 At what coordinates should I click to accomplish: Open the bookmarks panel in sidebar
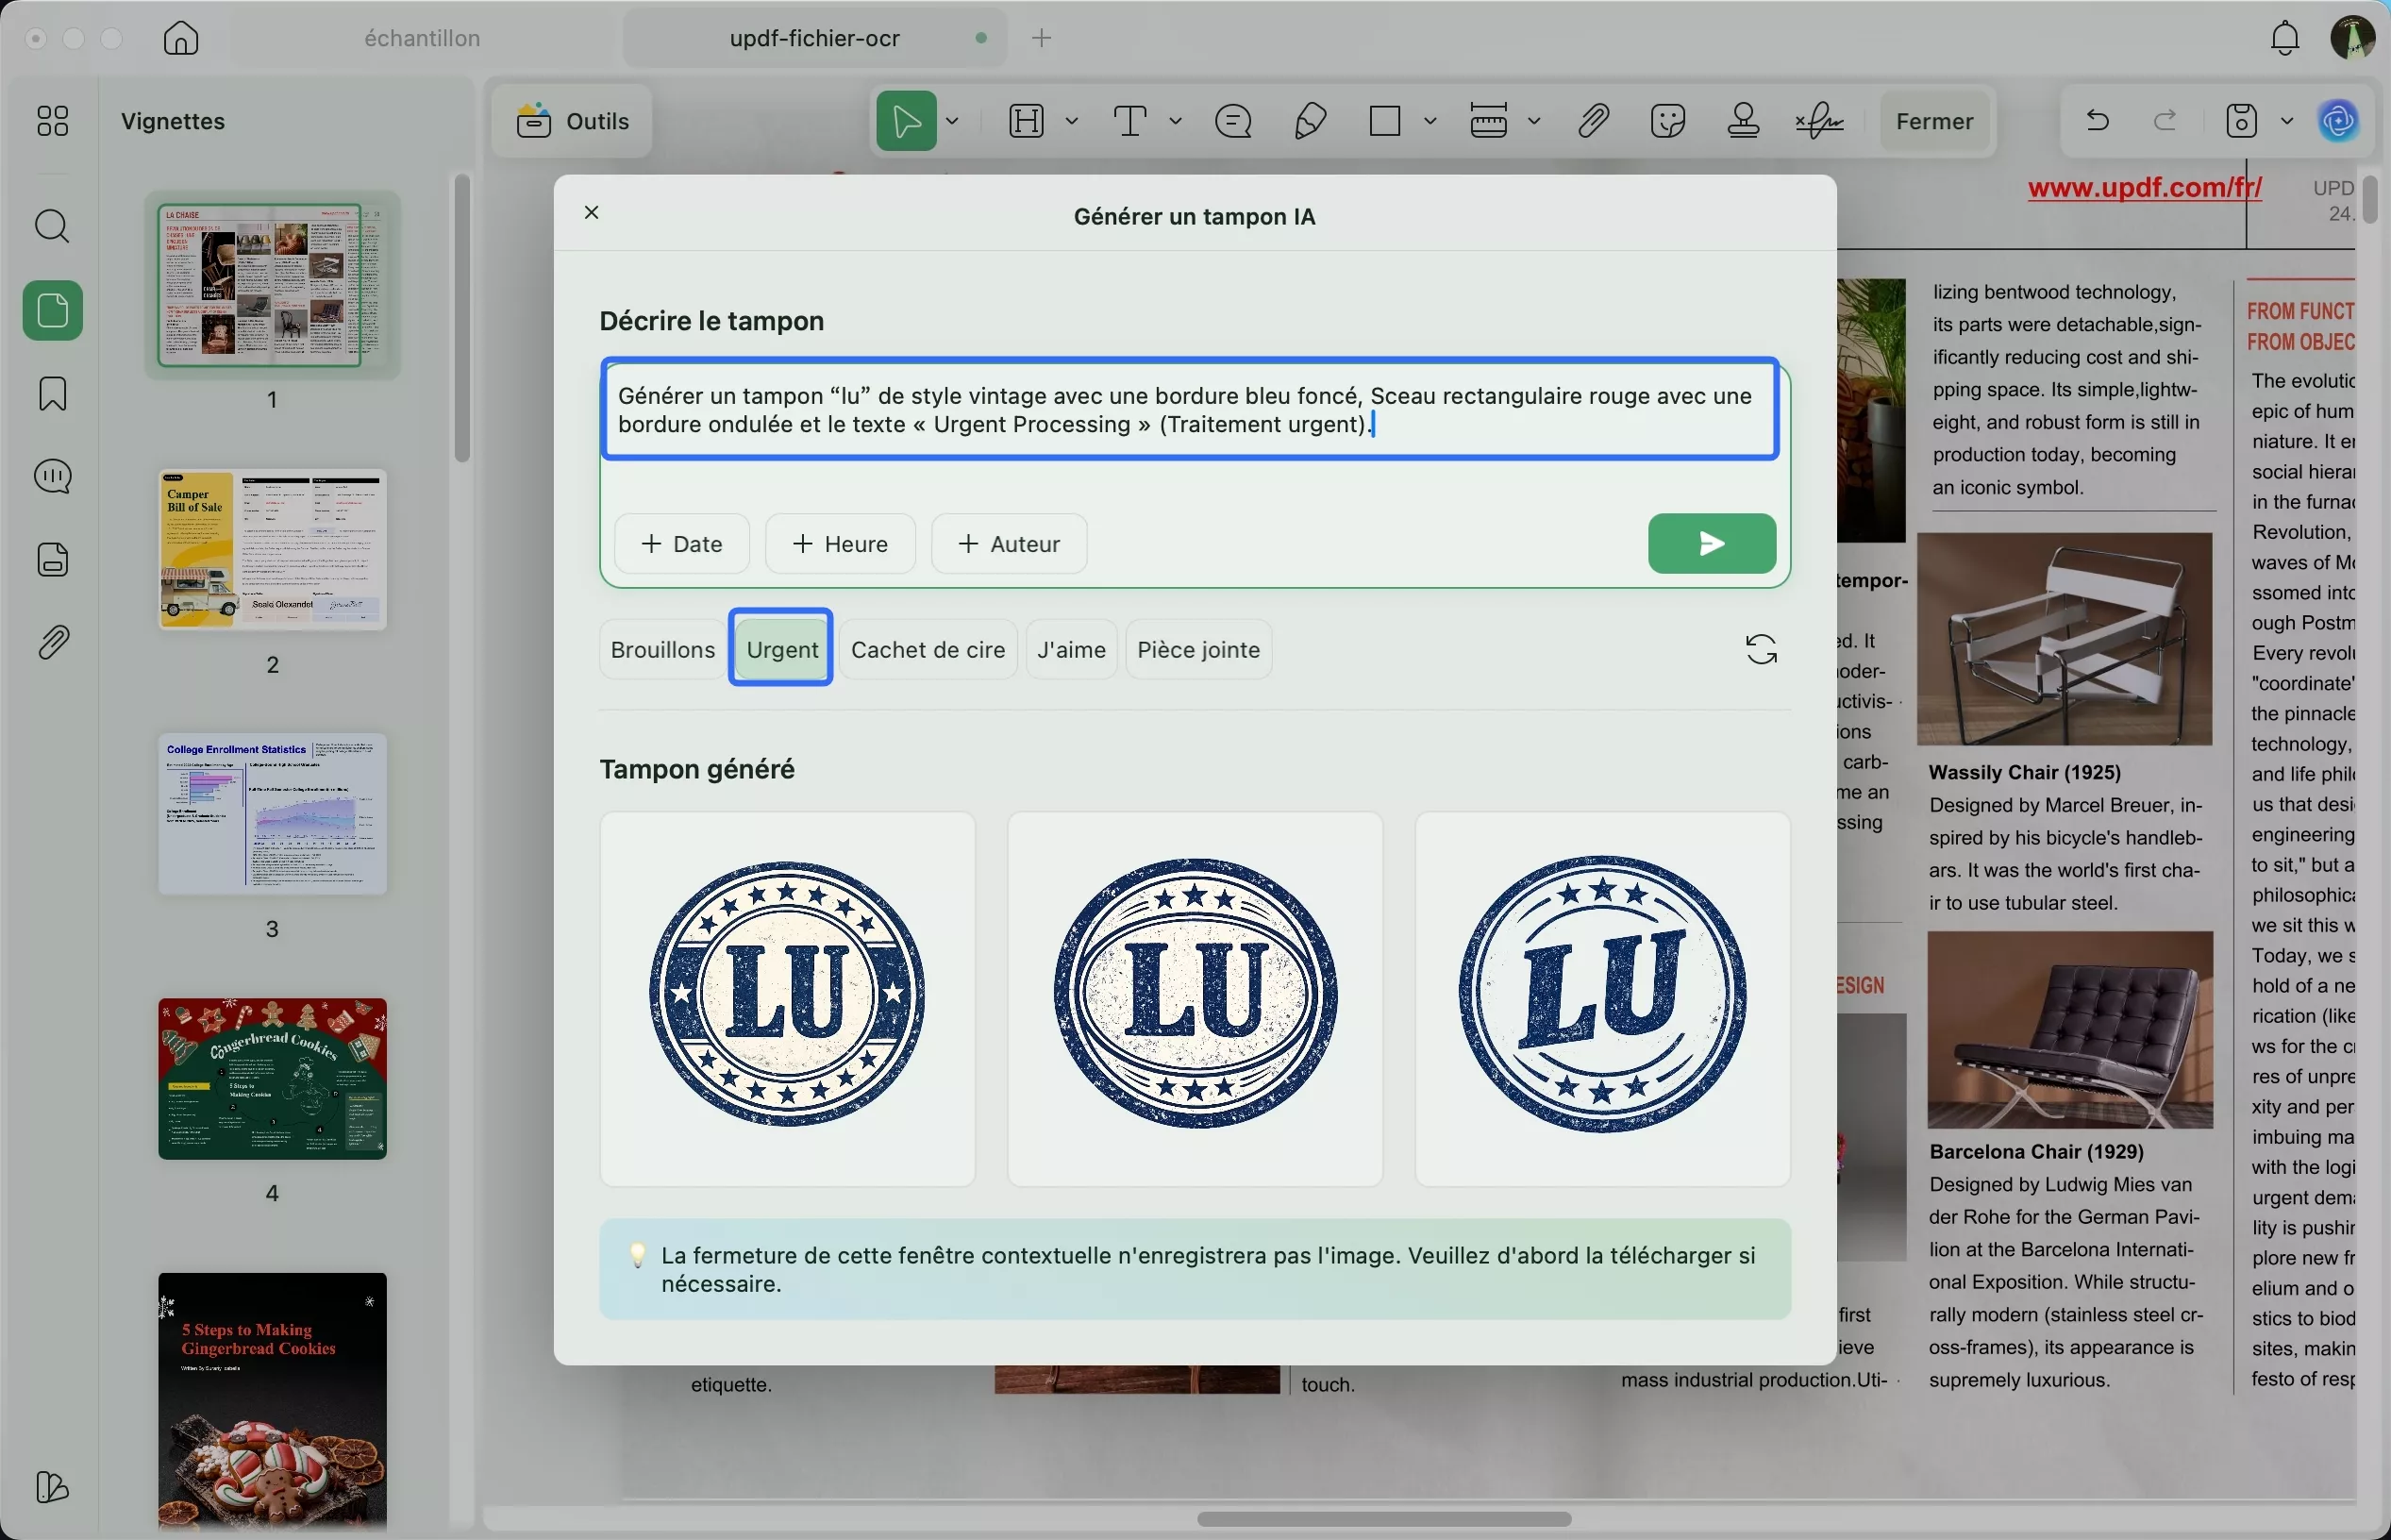click(x=52, y=393)
